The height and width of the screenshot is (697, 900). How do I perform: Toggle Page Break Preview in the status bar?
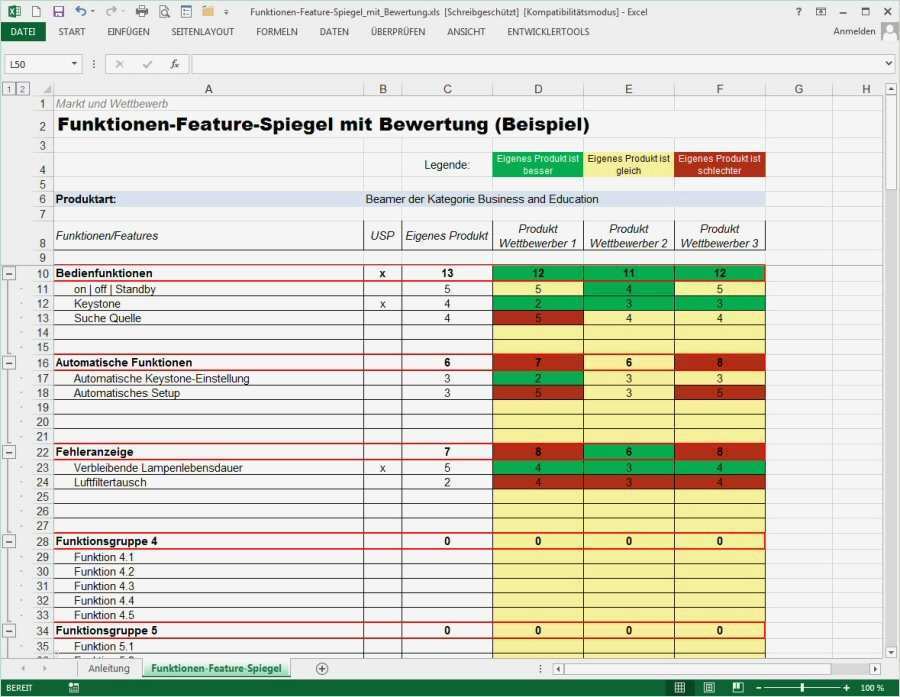point(738,688)
